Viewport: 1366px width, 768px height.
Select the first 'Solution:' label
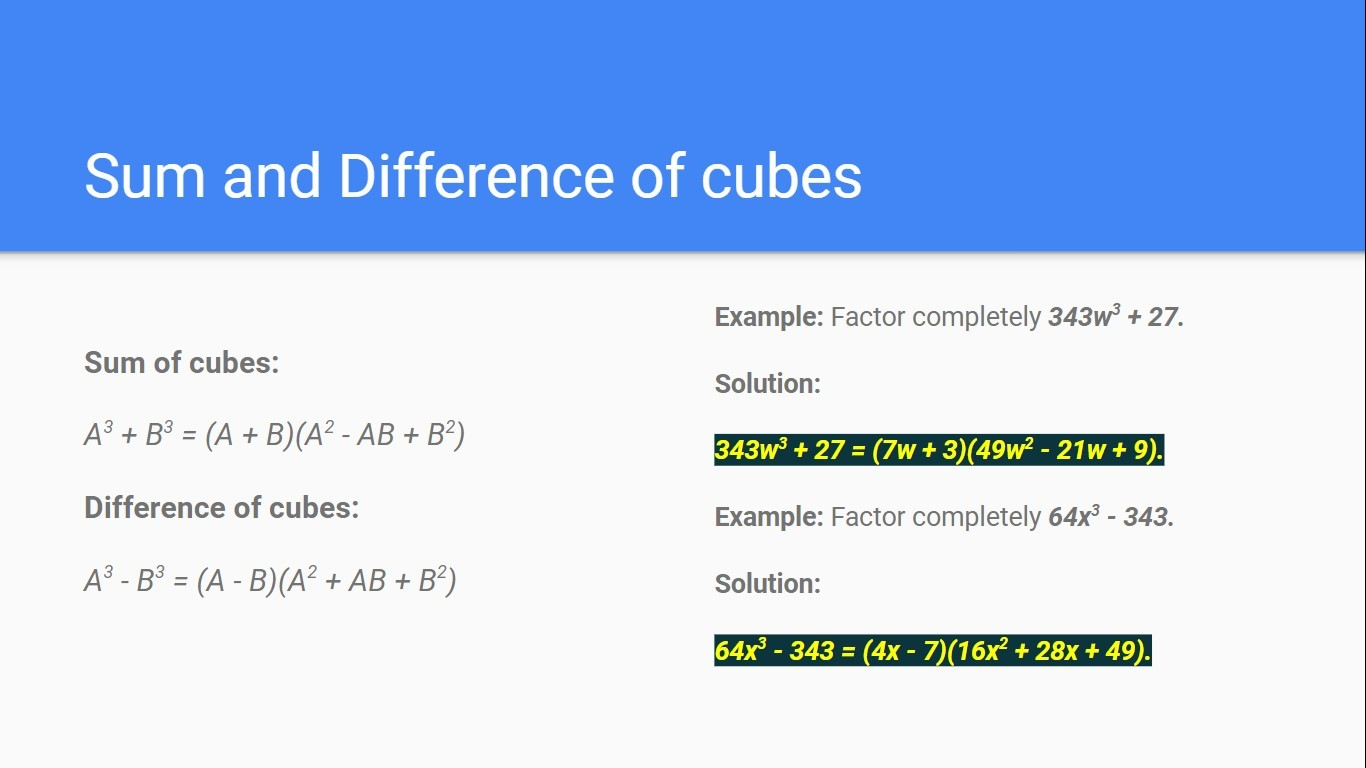point(767,383)
